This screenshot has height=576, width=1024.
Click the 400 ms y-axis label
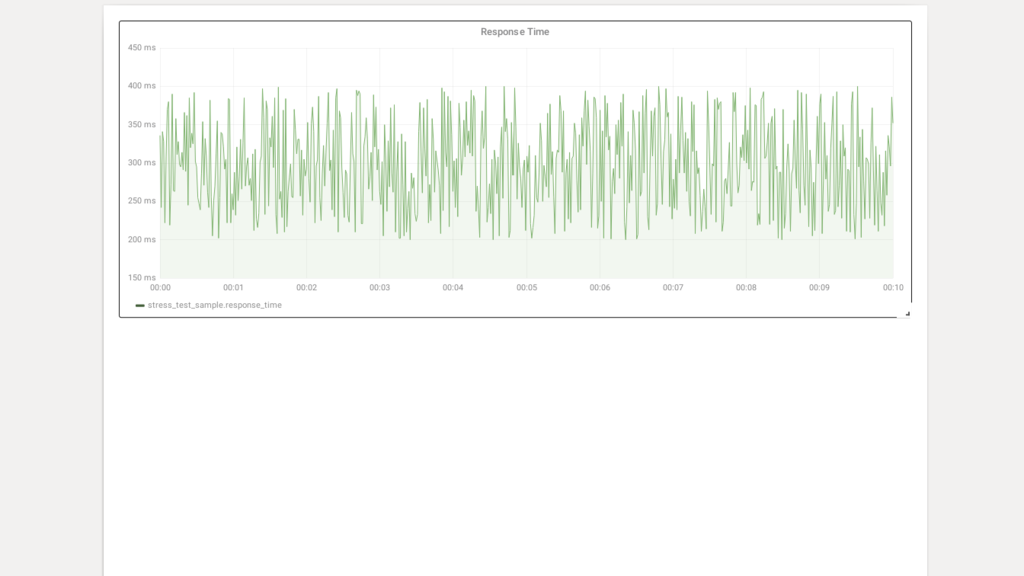point(142,86)
